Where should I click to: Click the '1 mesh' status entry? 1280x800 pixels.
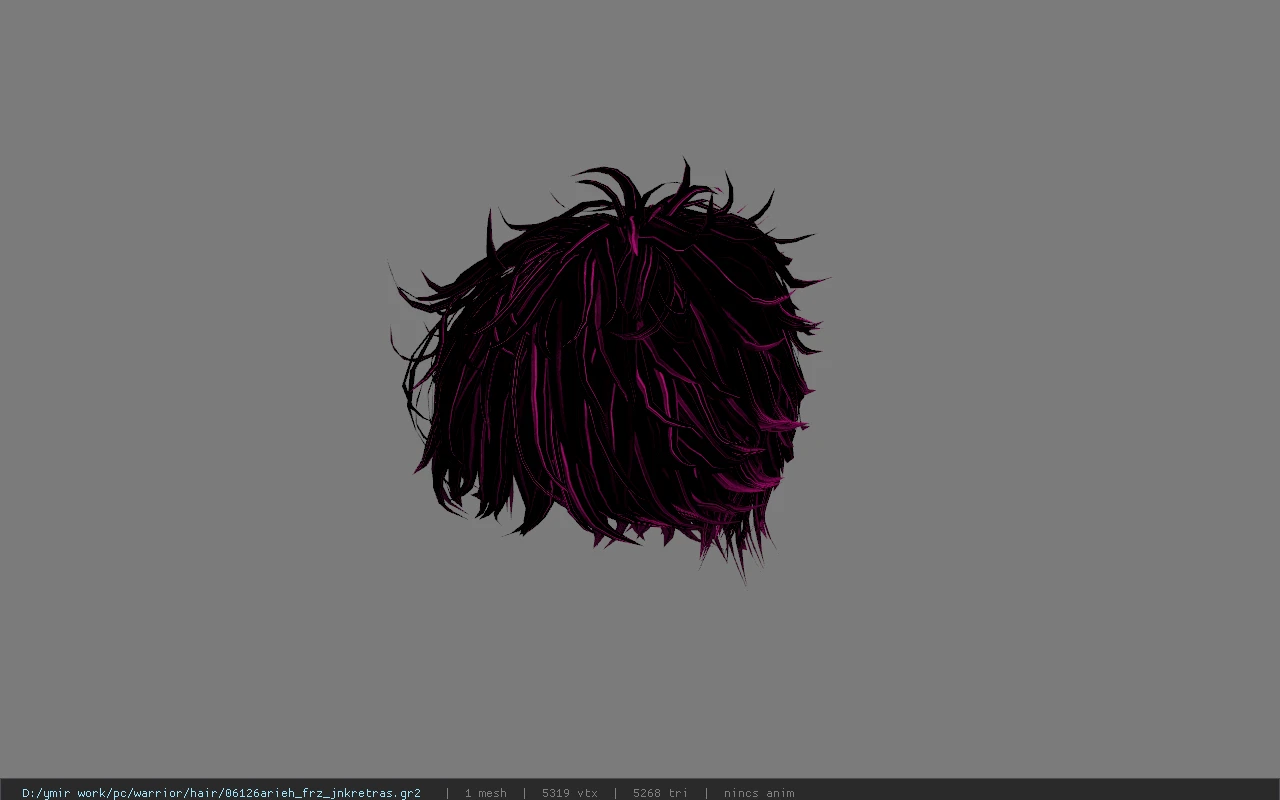[x=485, y=793]
